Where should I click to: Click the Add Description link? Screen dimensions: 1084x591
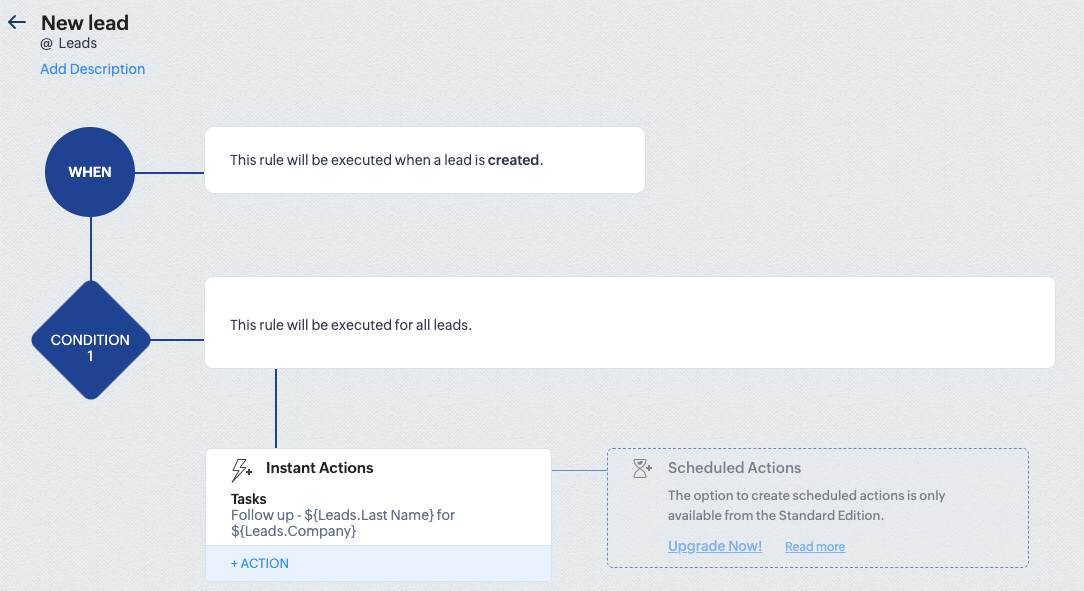92,69
